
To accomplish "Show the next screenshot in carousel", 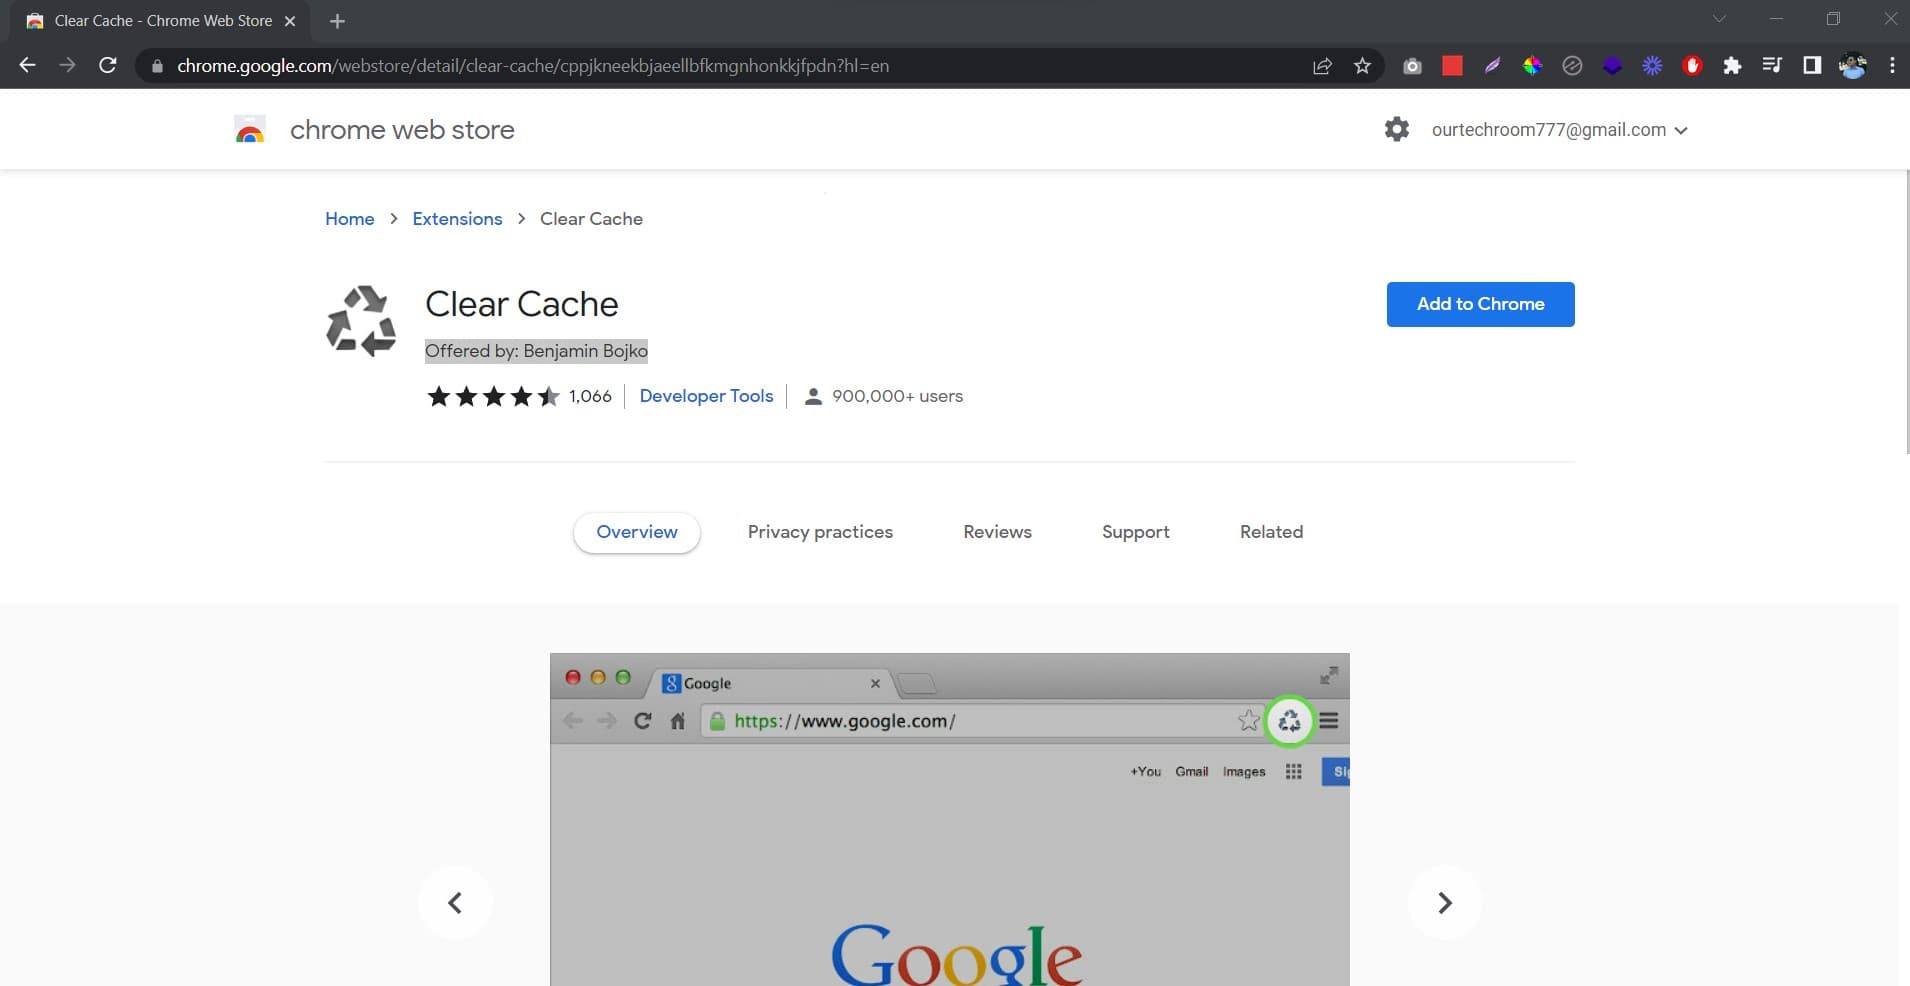I will (1445, 903).
